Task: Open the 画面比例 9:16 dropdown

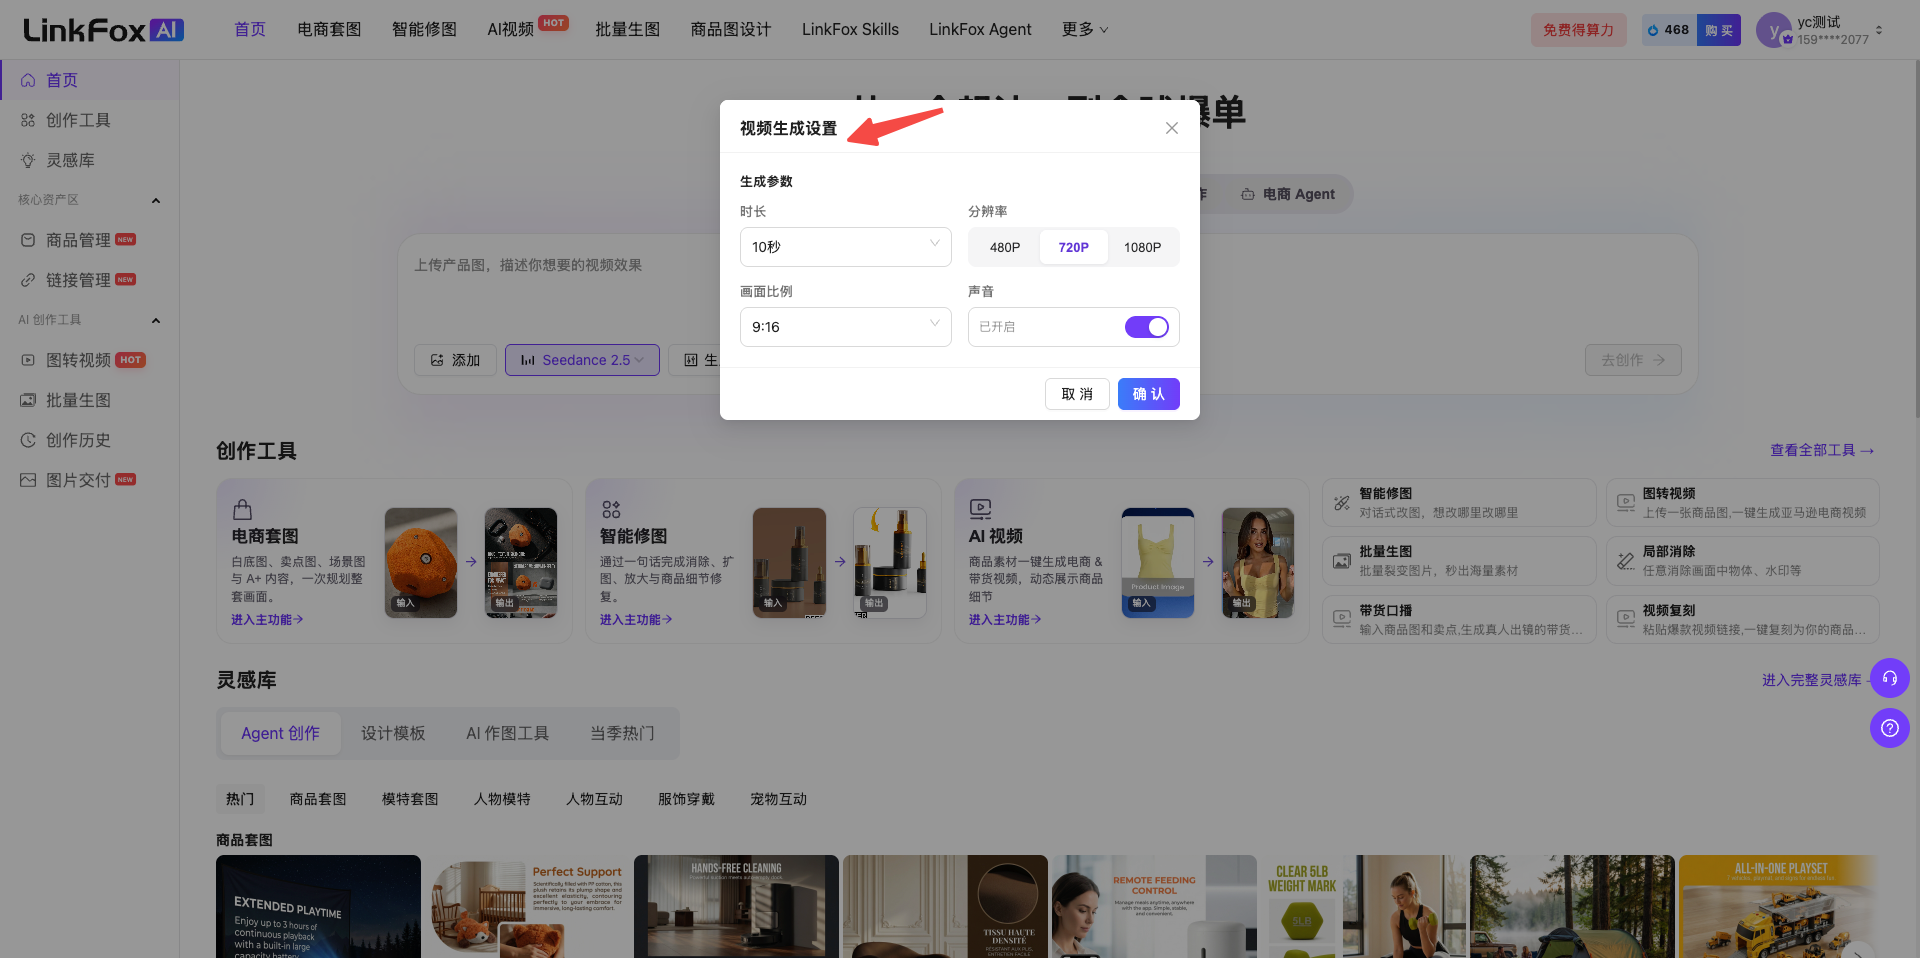Action: tap(845, 327)
